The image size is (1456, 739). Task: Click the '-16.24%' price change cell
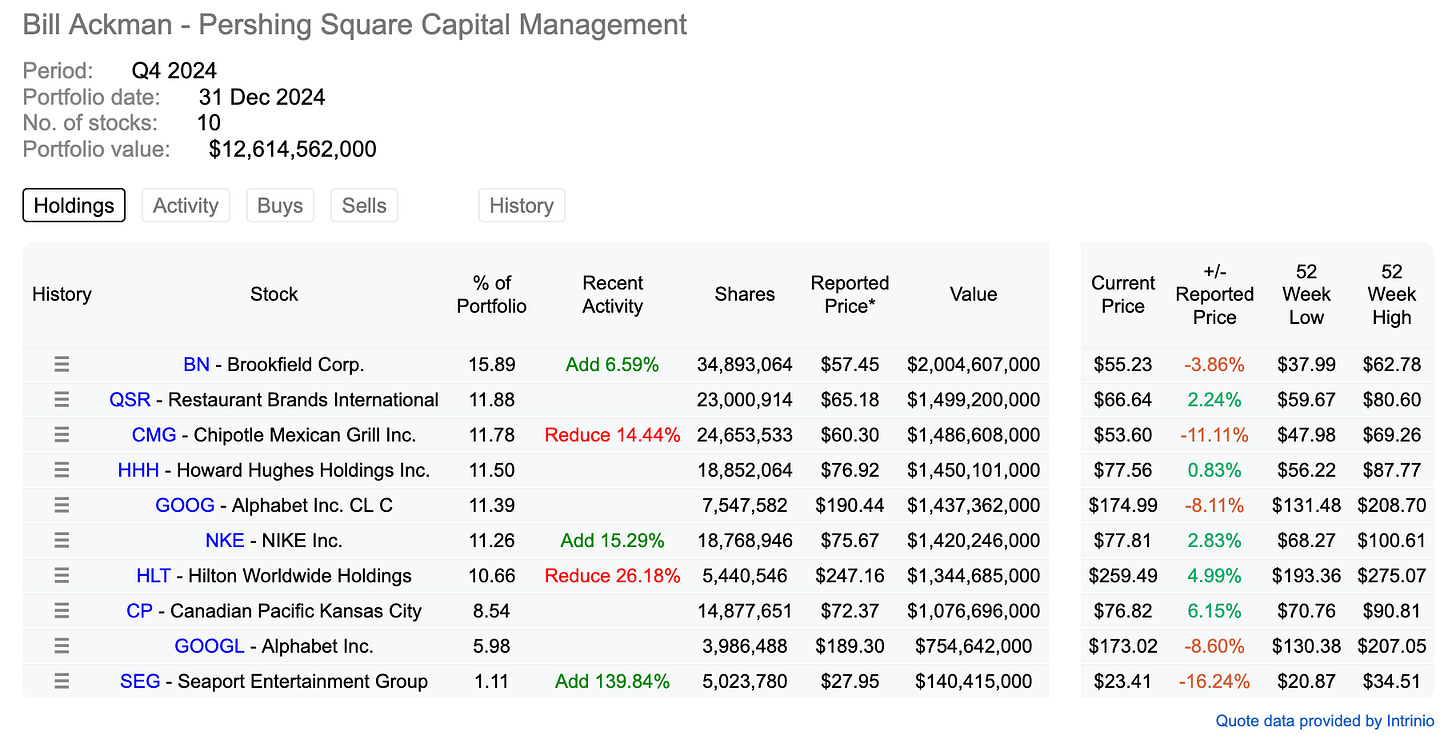[1214, 681]
